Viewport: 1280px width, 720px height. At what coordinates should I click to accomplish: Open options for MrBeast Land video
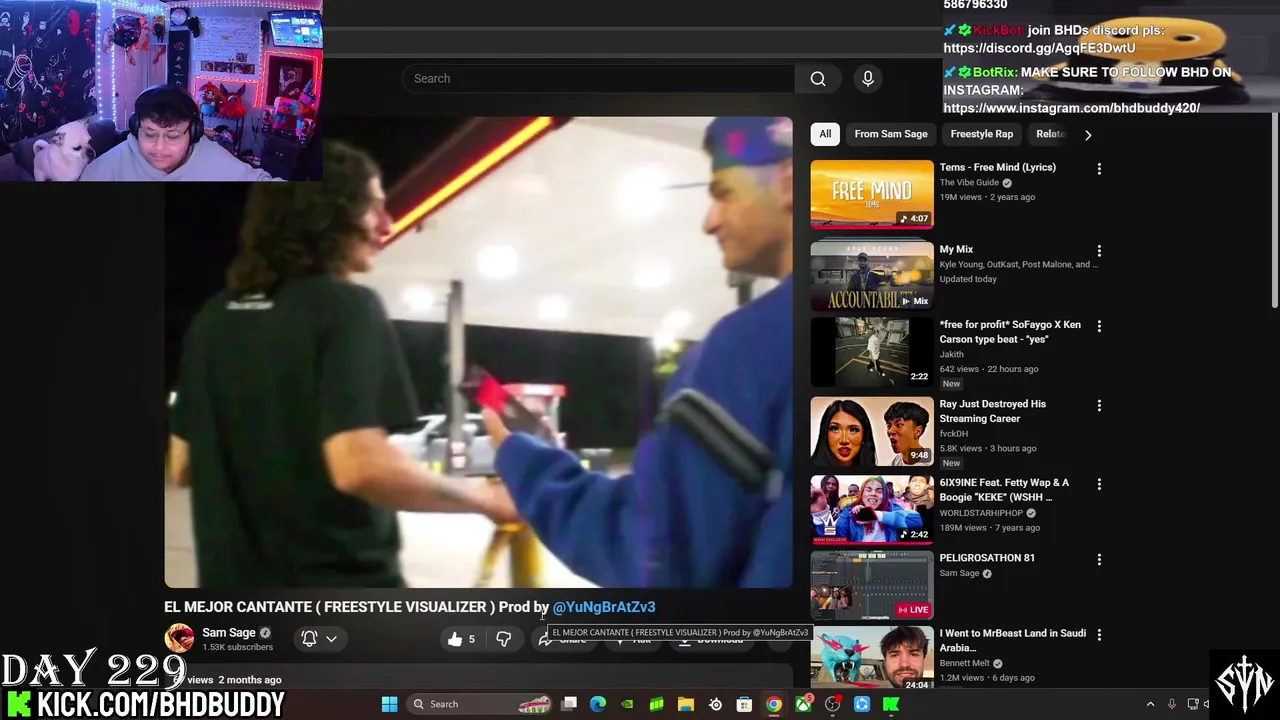coord(1099,635)
